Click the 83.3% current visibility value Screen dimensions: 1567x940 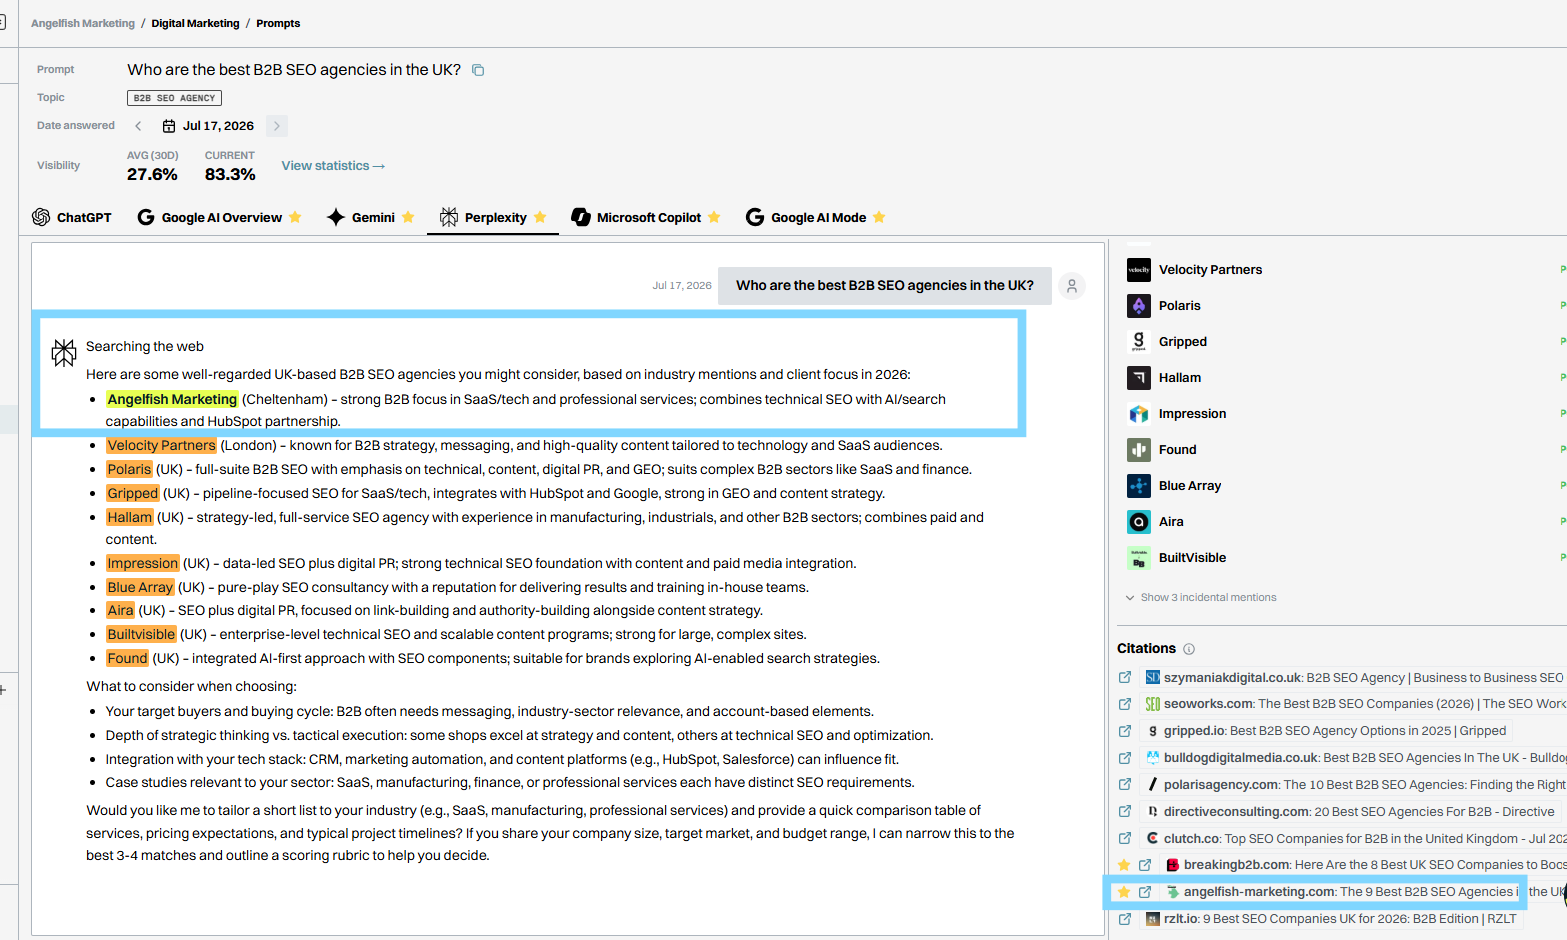click(230, 174)
